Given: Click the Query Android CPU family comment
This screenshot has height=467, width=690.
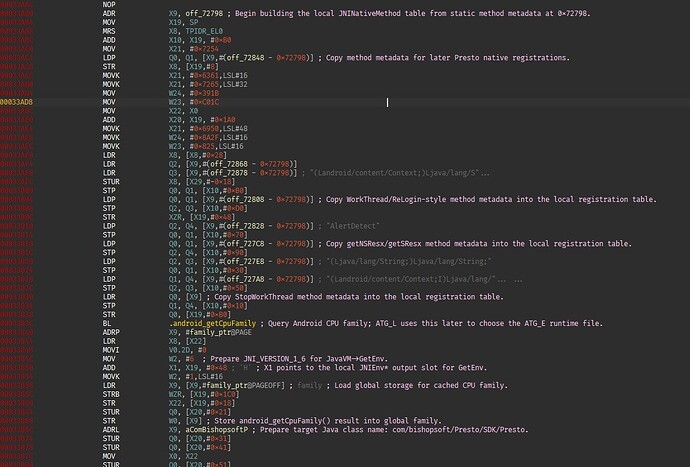Looking at the screenshot, I should 435,323.
